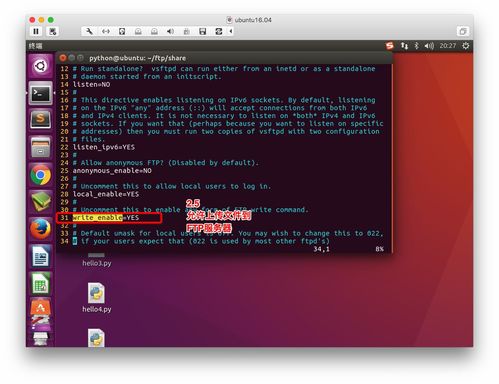Open VM settings wrench icon
Viewport: 499px width, 384px height.
click(x=89, y=31)
